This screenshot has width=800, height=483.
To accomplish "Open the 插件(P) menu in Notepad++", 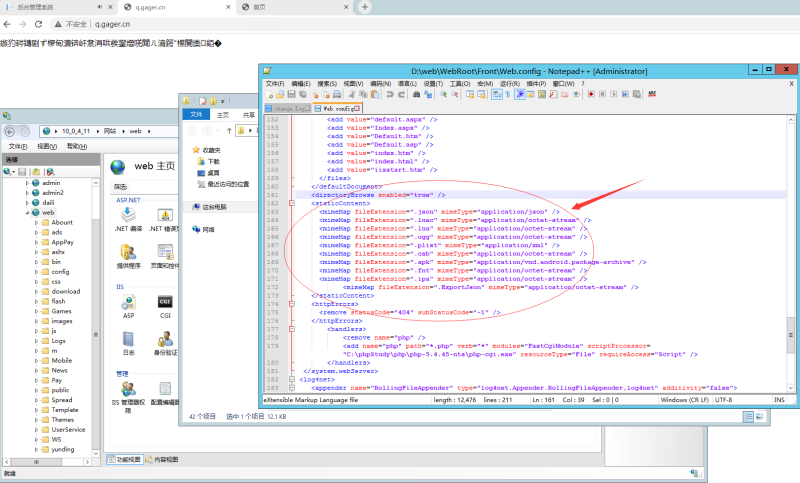I will tap(536, 84).
